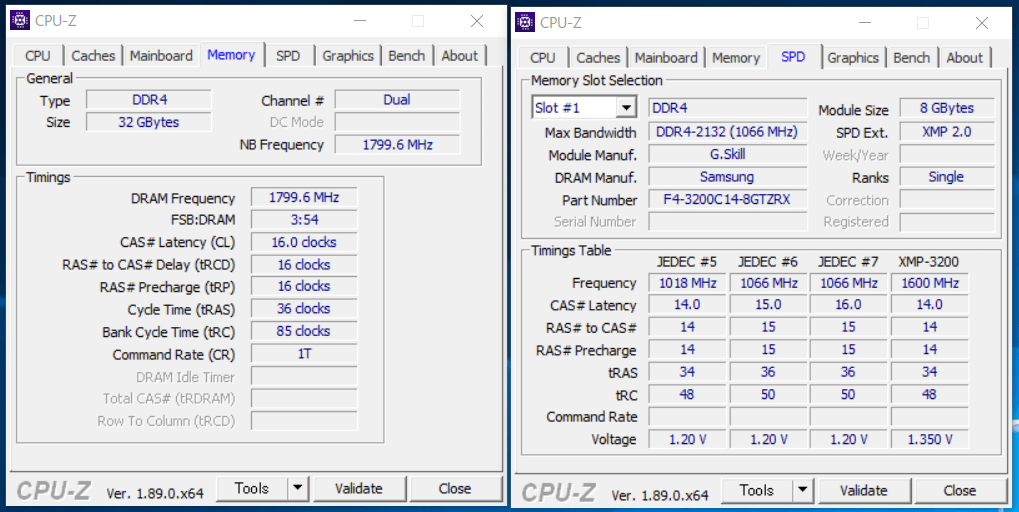This screenshot has width=1019, height=512.
Task: Click Ranks value Single
Action: pos(947,177)
